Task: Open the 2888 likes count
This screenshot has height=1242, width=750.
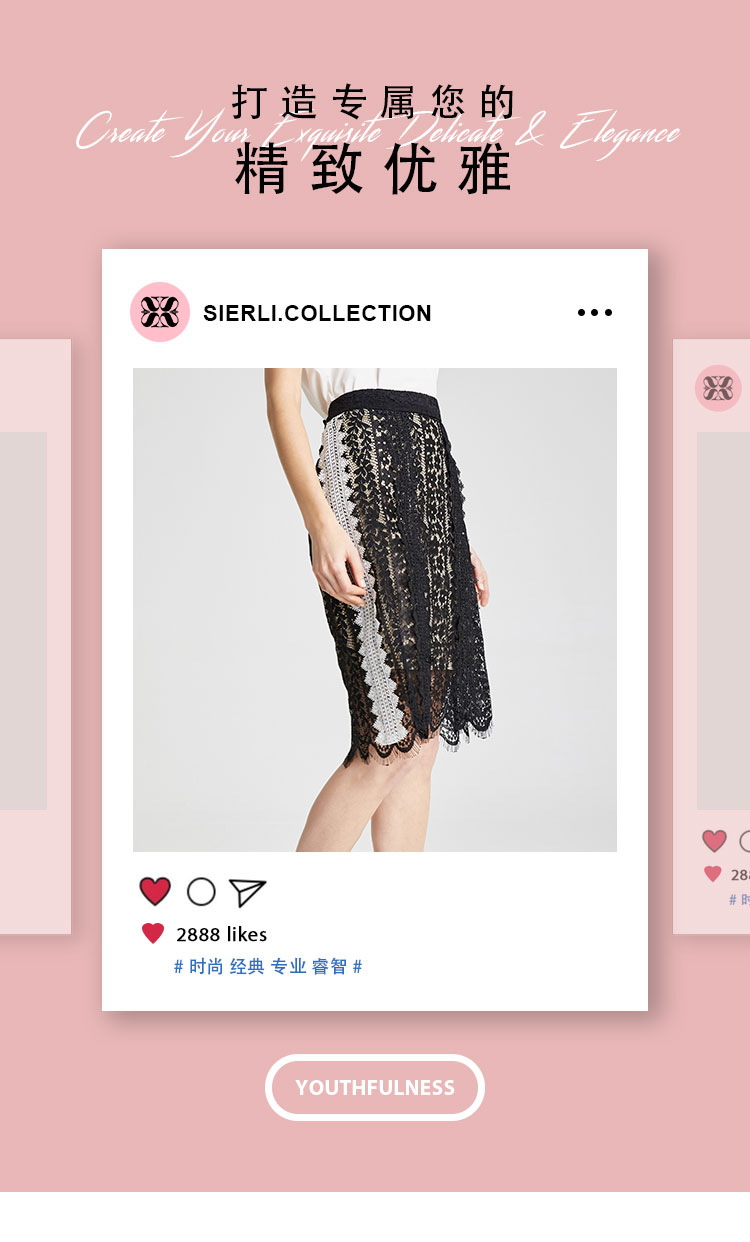Action: [x=221, y=935]
